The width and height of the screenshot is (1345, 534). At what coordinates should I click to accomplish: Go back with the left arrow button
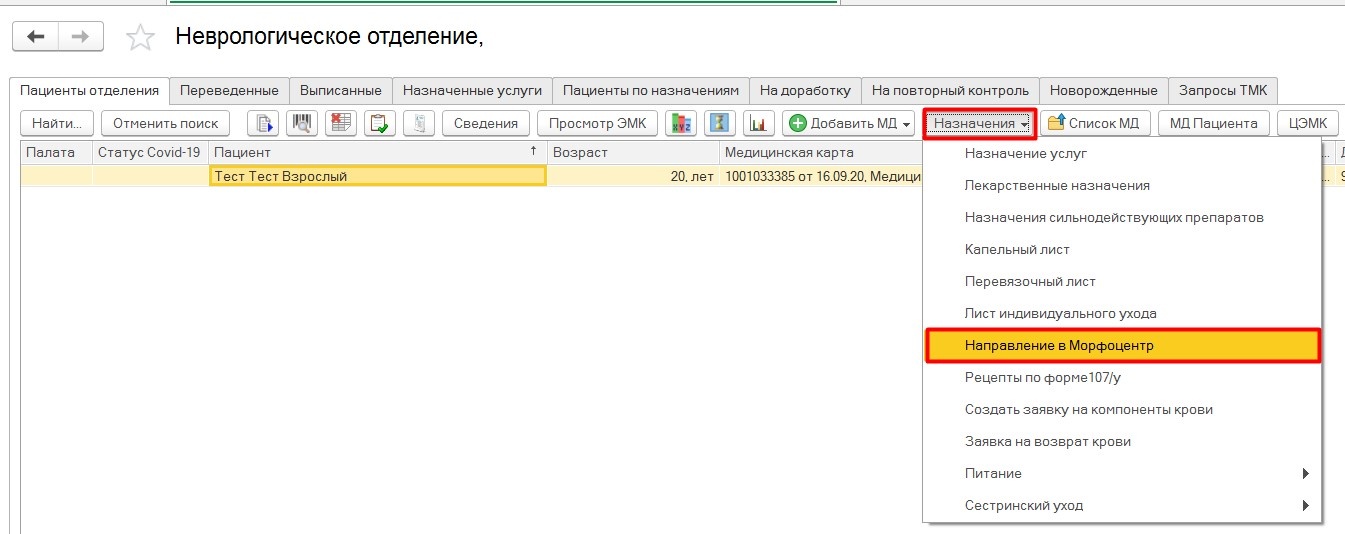(x=36, y=37)
